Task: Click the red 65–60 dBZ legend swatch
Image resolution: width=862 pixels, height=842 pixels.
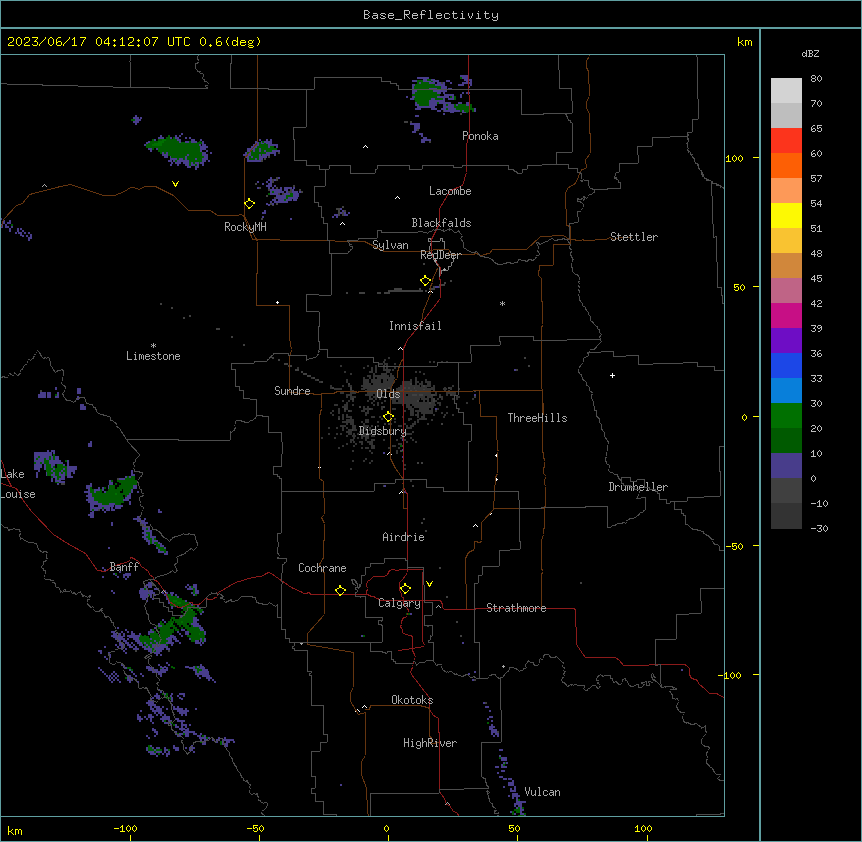Action: [786, 141]
